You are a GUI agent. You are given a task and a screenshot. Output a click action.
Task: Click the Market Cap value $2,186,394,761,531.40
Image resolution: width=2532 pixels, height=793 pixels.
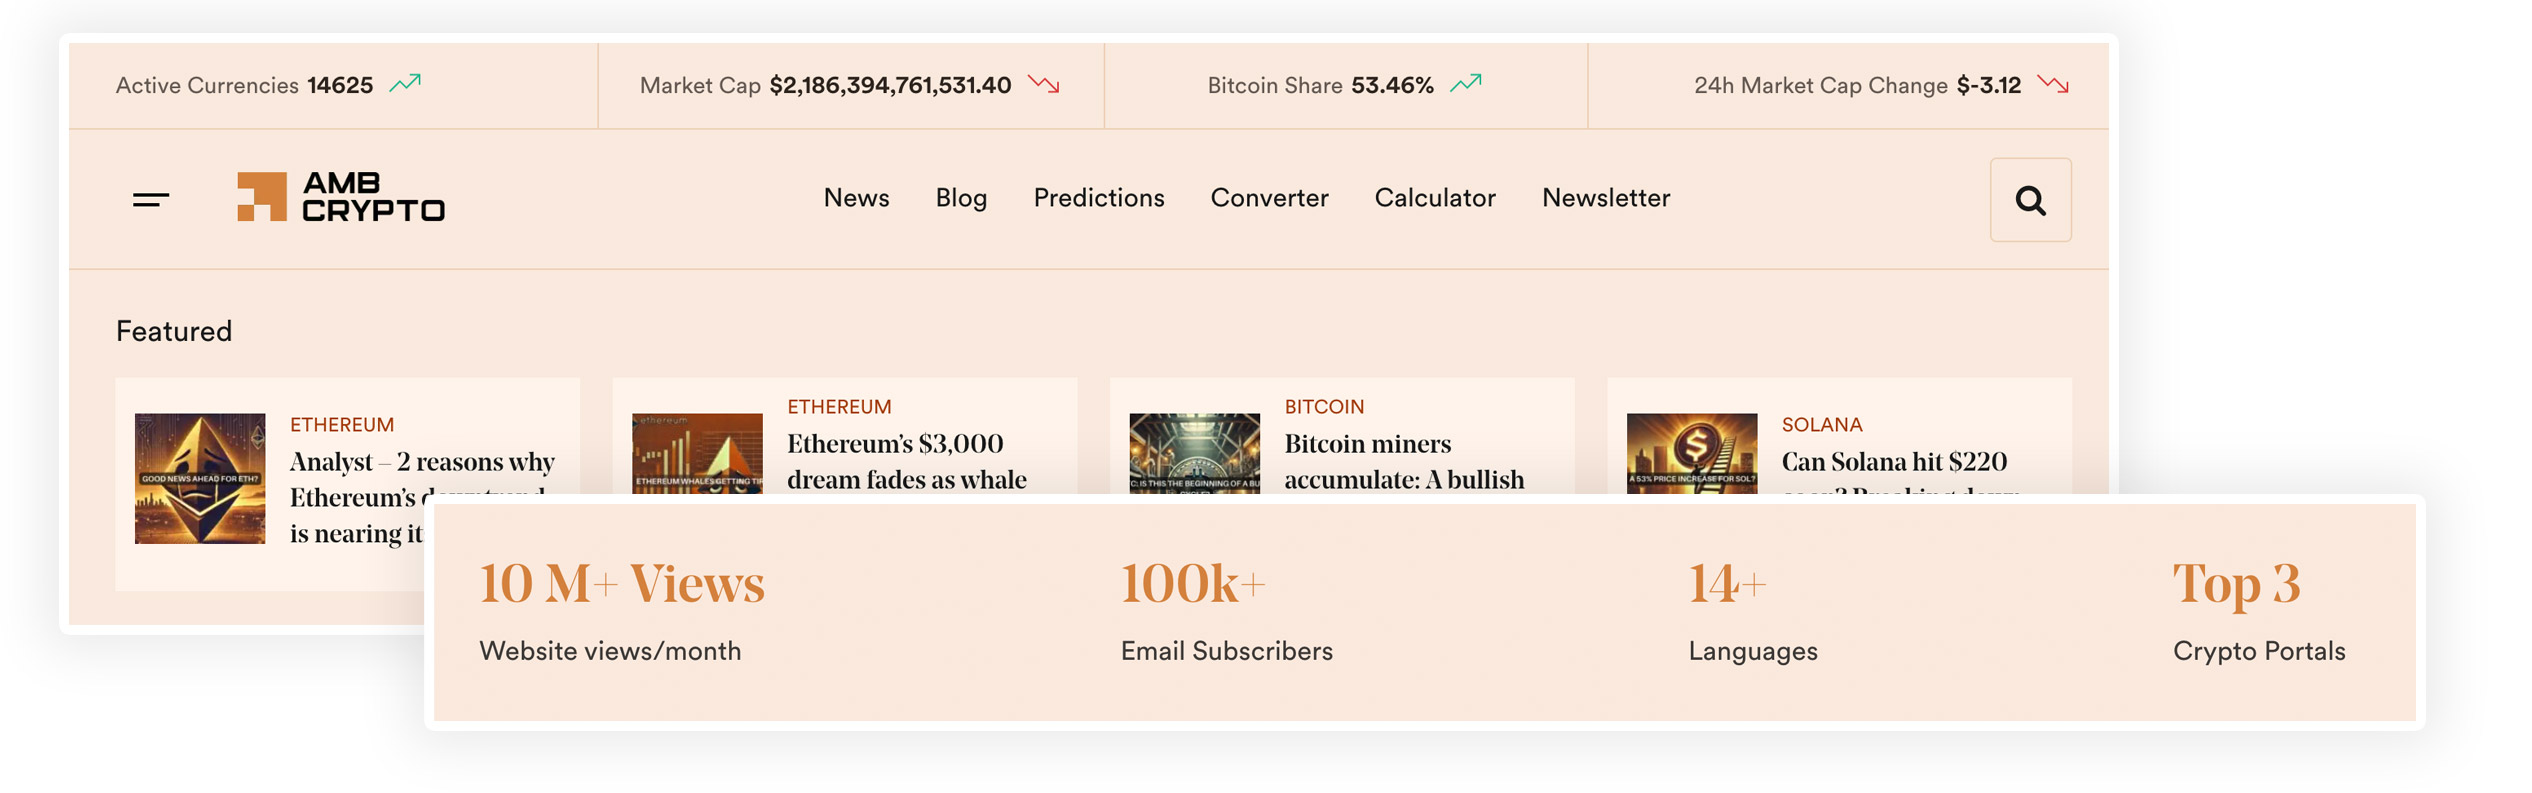click(x=890, y=85)
